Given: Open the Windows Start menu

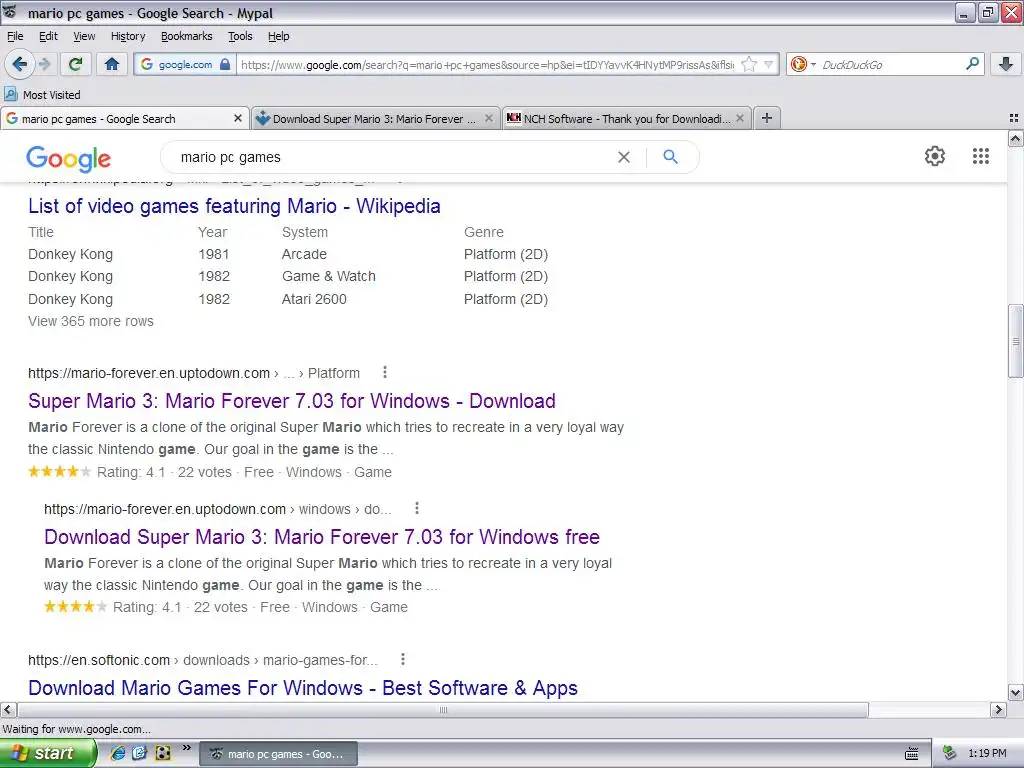Looking at the screenshot, I should (x=48, y=753).
